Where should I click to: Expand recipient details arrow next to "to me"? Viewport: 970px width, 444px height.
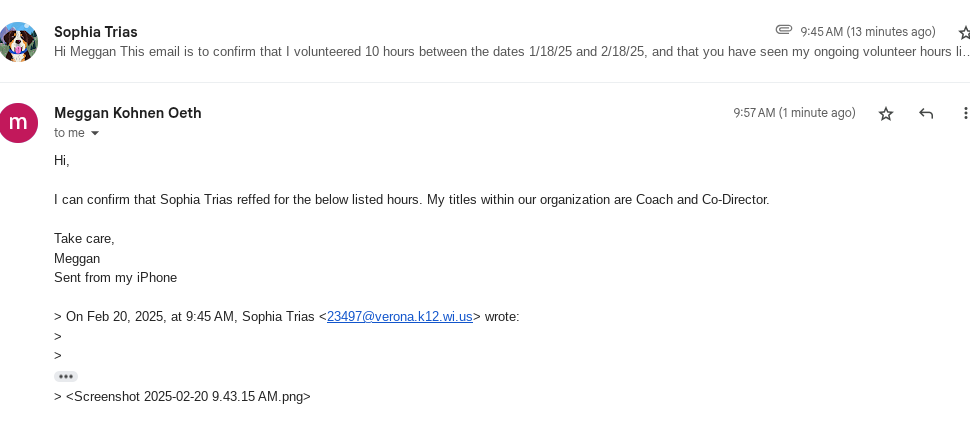96,134
